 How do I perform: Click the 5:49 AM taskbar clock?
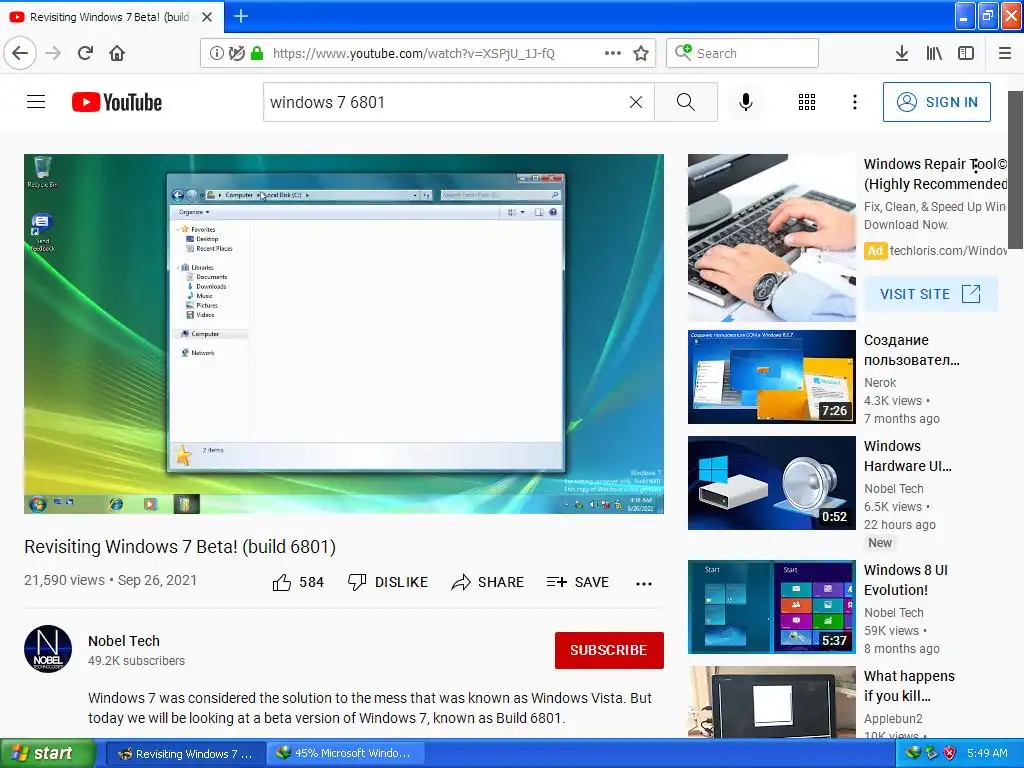point(987,753)
